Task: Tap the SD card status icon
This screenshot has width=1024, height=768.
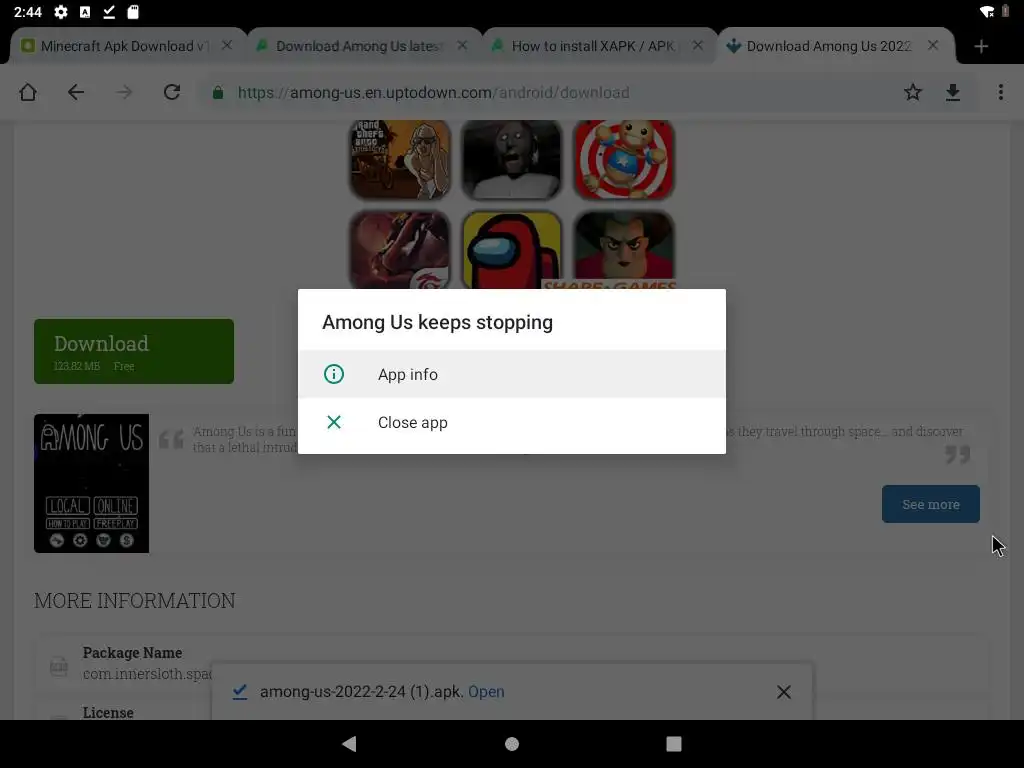Action: click(x=133, y=12)
